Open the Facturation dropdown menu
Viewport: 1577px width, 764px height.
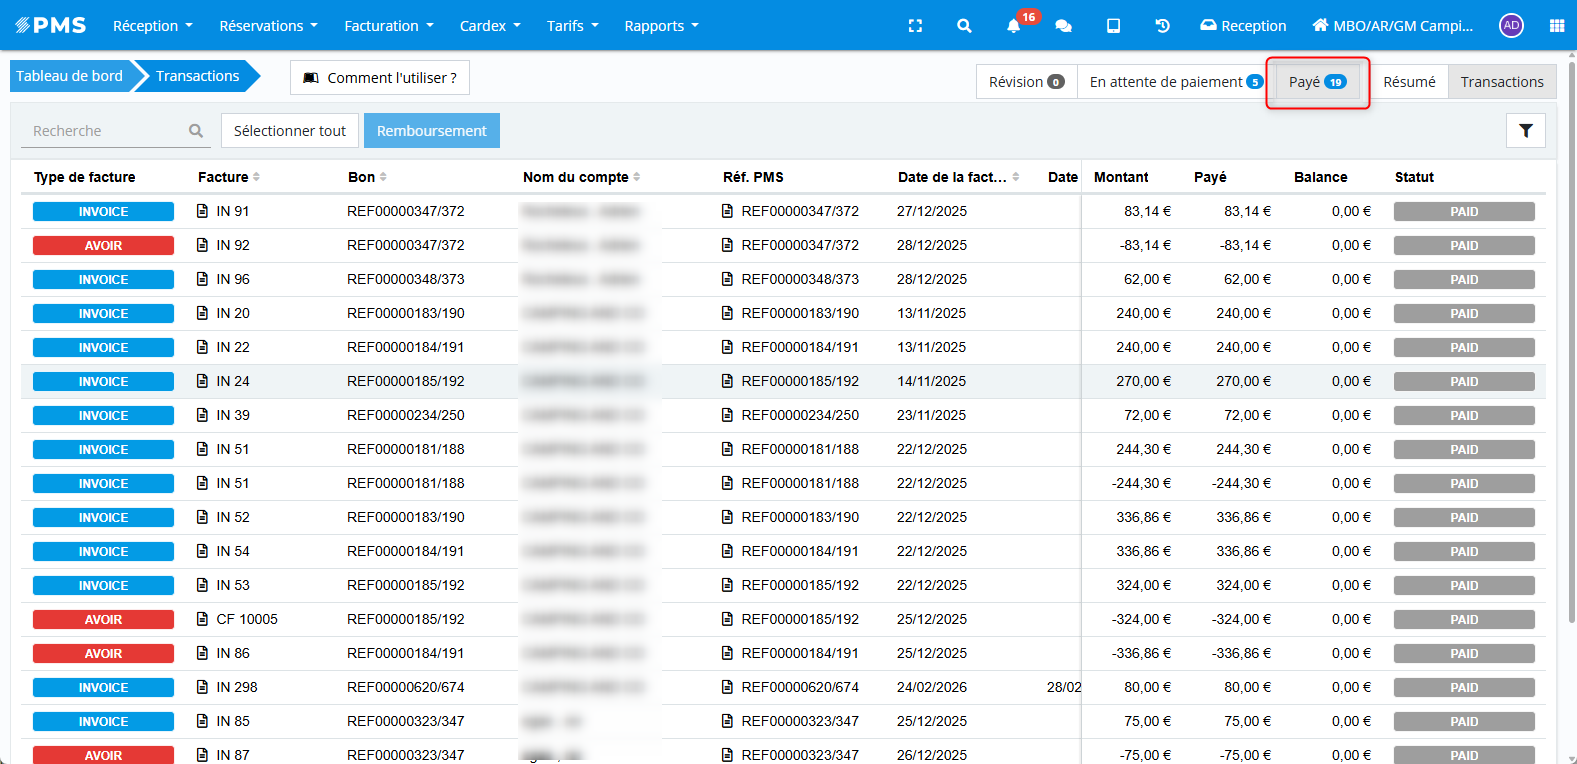388,26
